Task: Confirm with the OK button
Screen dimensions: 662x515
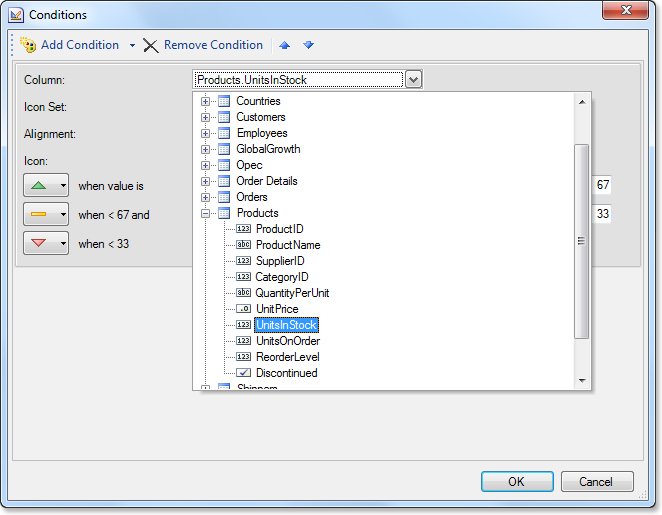Action: [x=517, y=482]
